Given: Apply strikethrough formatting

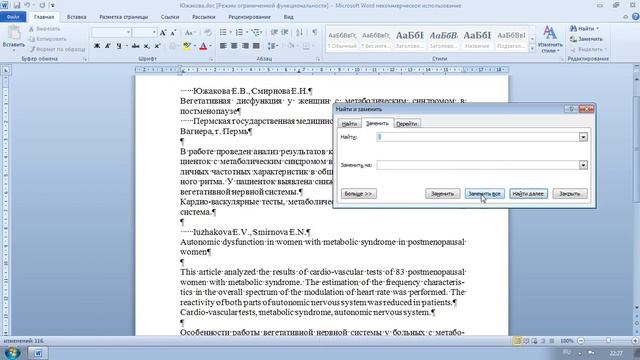Looking at the screenshot, I should pos(136,46).
